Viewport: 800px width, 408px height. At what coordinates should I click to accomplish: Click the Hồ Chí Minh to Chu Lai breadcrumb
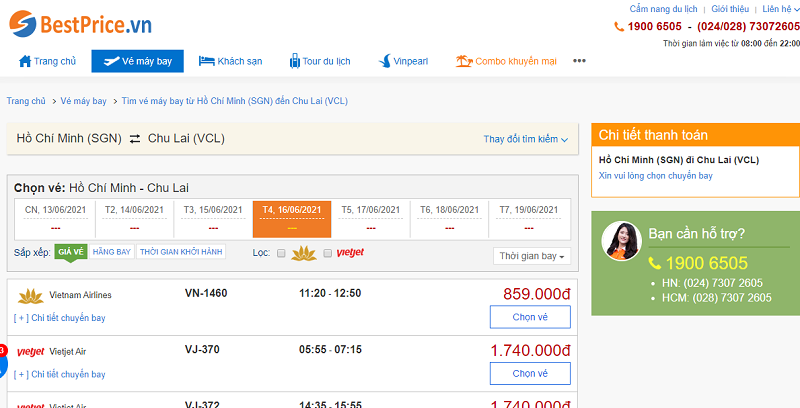pos(235,101)
